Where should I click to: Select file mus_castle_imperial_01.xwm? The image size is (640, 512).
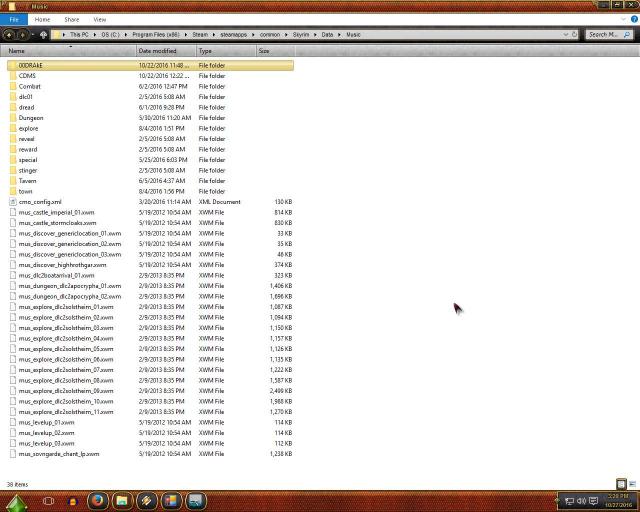[56, 212]
